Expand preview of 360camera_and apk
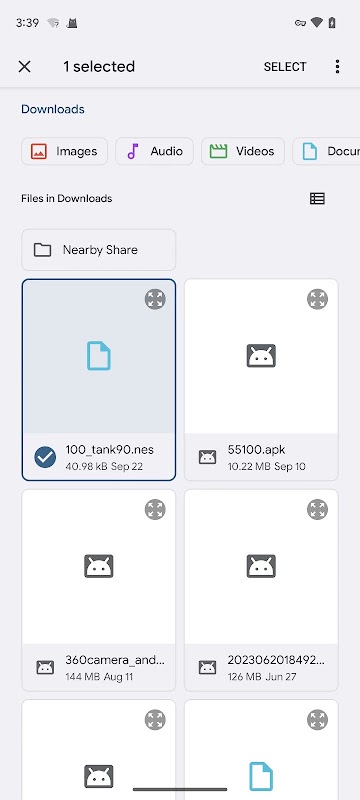The width and height of the screenshot is (360, 800). point(155,510)
